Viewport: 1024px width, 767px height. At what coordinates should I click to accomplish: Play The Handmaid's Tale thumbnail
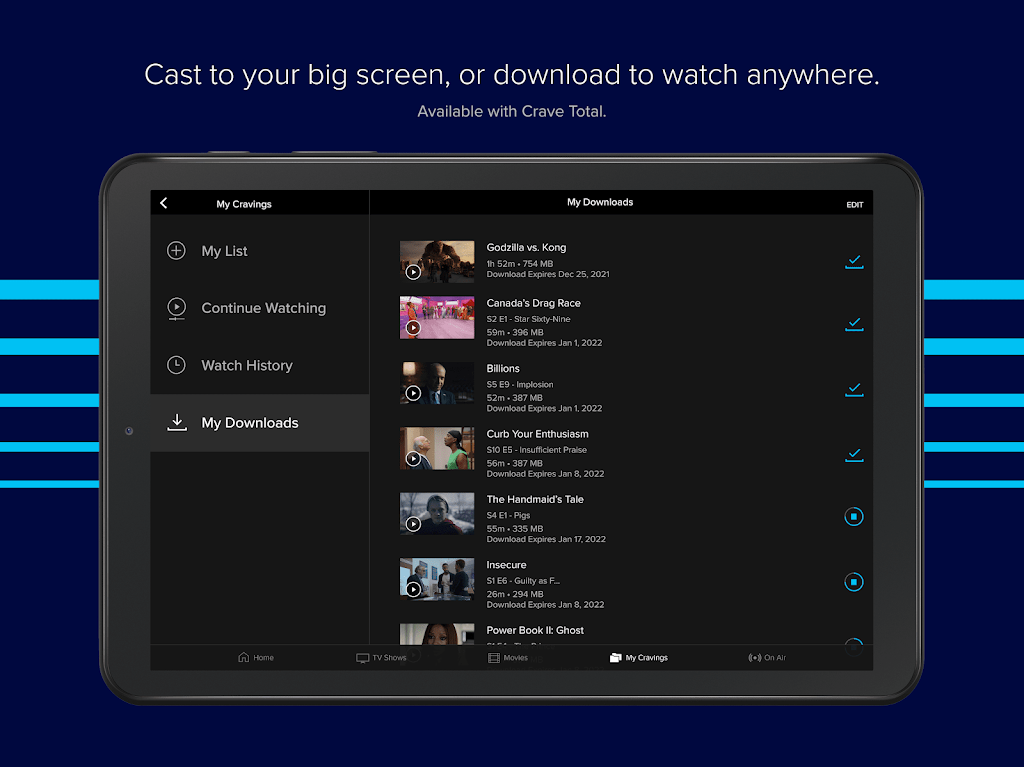(x=437, y=514)
